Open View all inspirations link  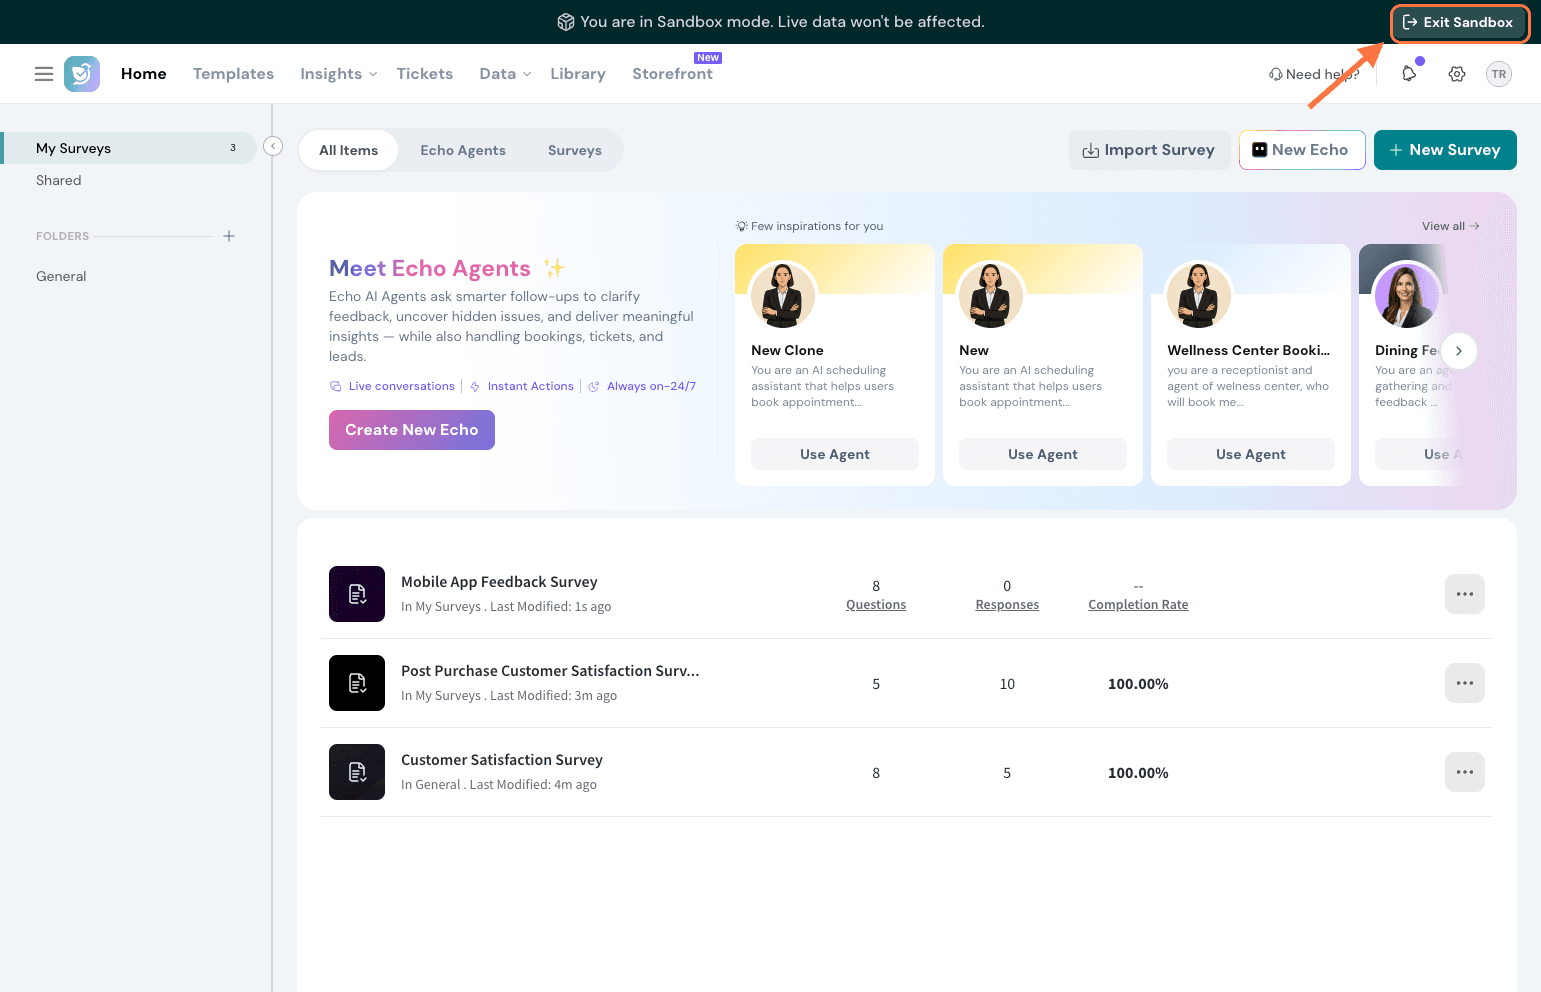pos(1450,226)
